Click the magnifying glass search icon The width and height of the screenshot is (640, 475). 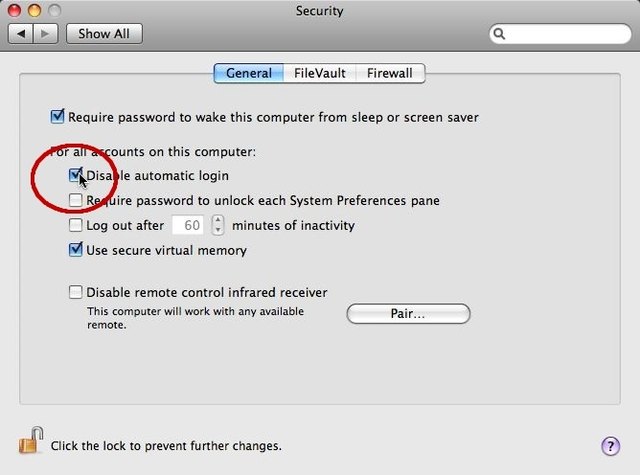[x=499, y=34]
